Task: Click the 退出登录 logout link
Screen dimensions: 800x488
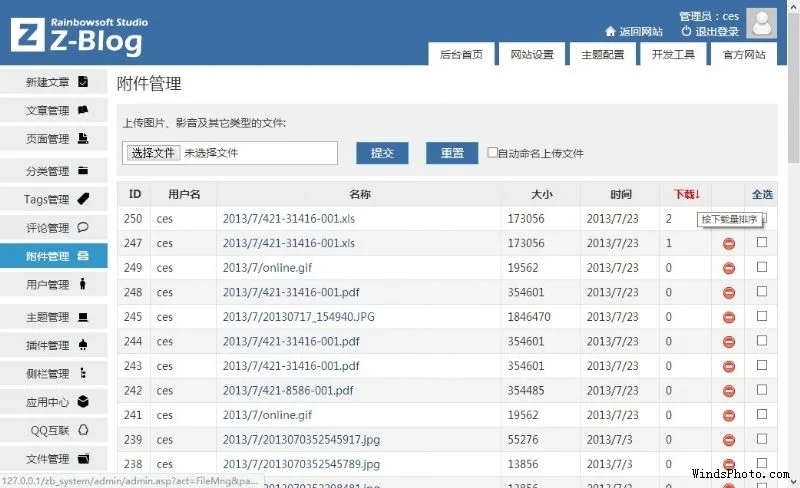Action: [710, 31]
